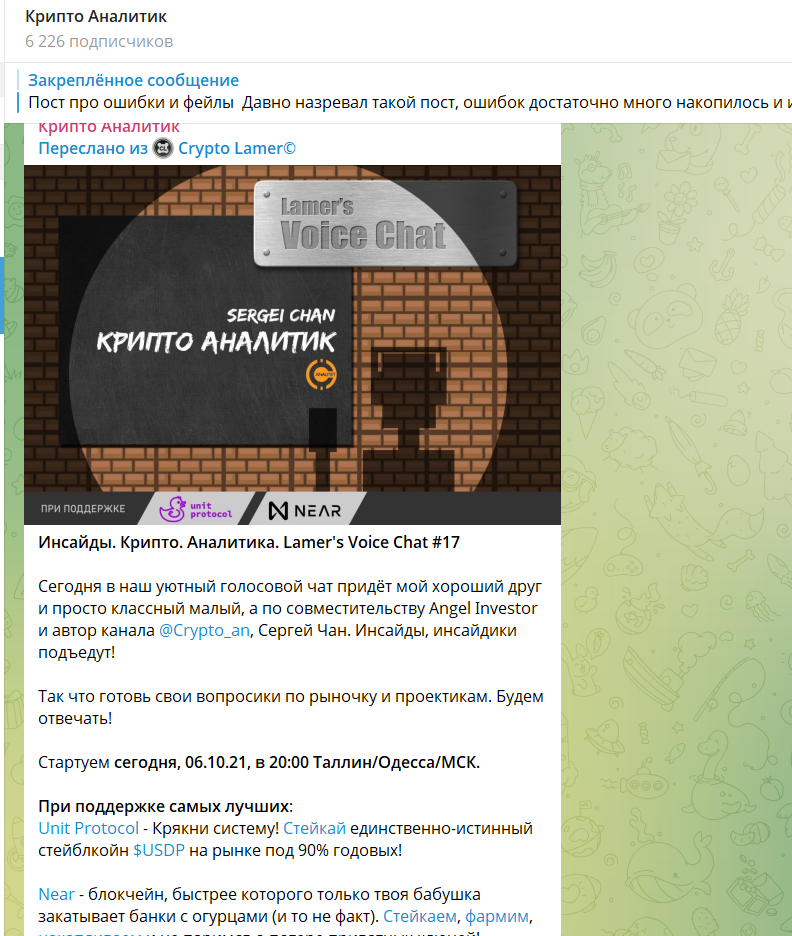792x936 pixels.
Task: Open the $USDP cashtag link
Action: [x=159, y=851]
